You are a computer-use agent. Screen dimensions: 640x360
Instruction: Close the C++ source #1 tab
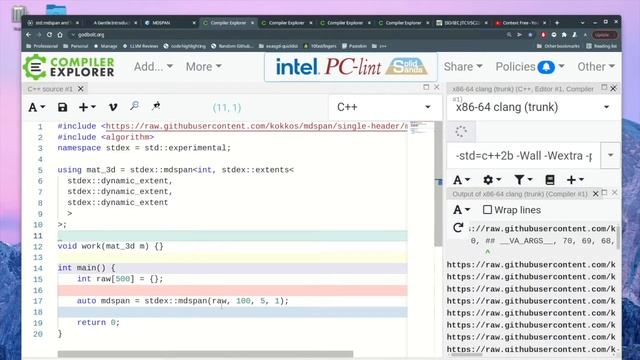pos(81,89)
